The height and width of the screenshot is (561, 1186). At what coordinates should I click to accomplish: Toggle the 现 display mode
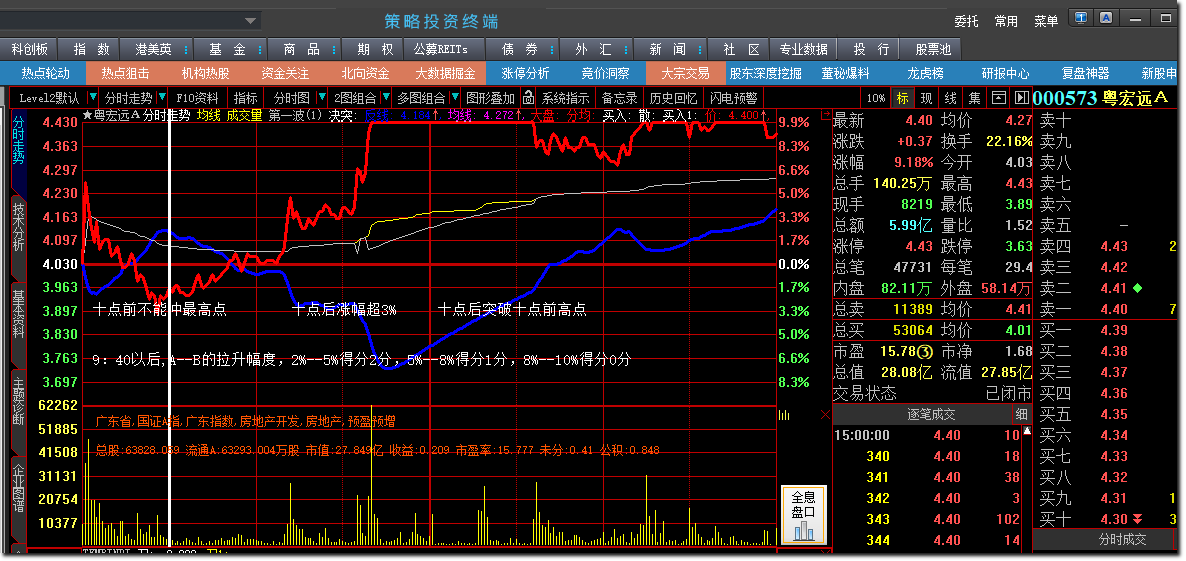point(927,98)
